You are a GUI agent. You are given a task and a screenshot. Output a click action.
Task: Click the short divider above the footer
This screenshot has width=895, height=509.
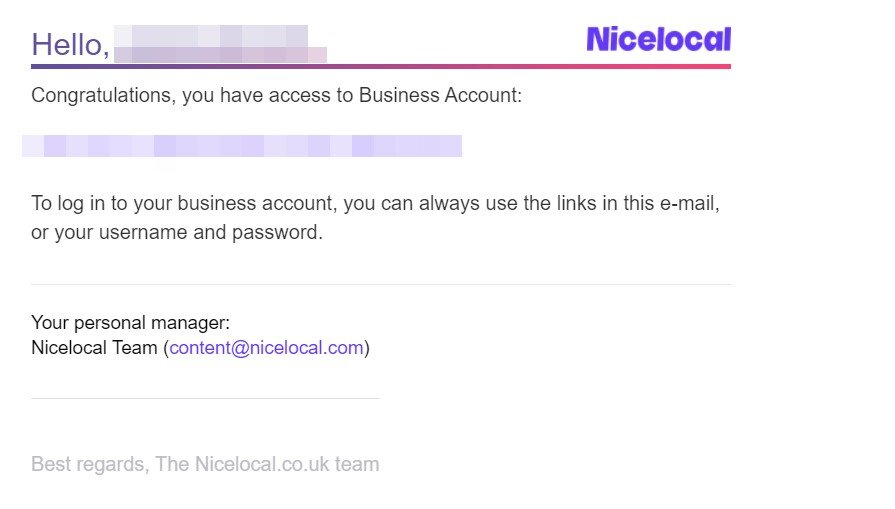click(205, 398)
